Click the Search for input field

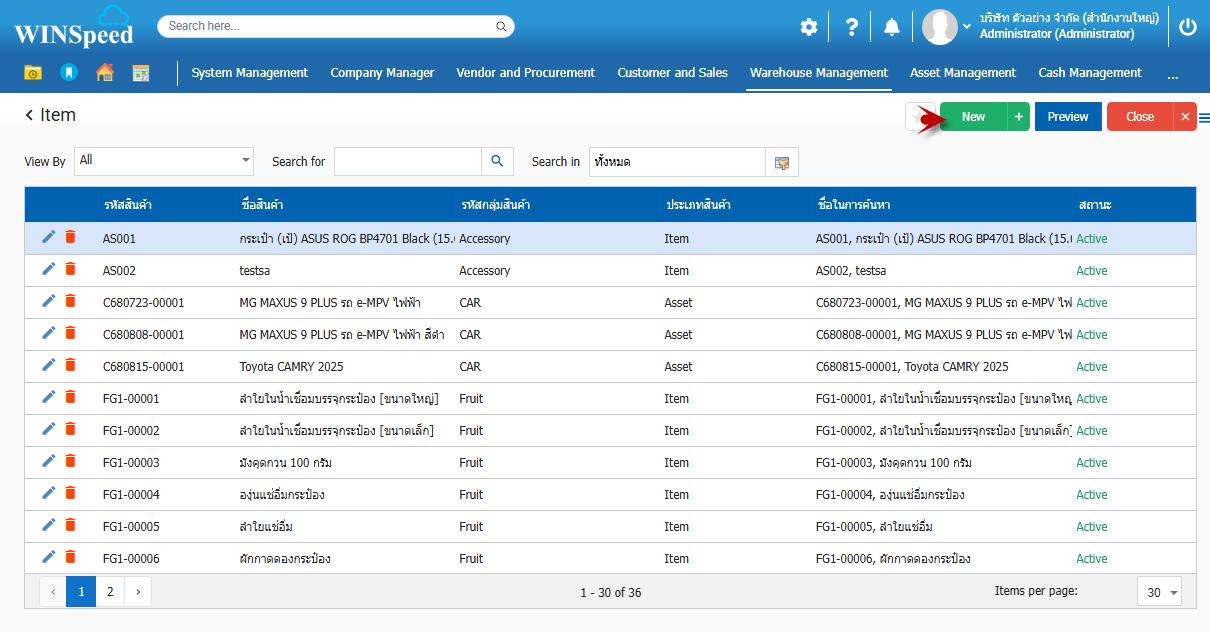407,162
